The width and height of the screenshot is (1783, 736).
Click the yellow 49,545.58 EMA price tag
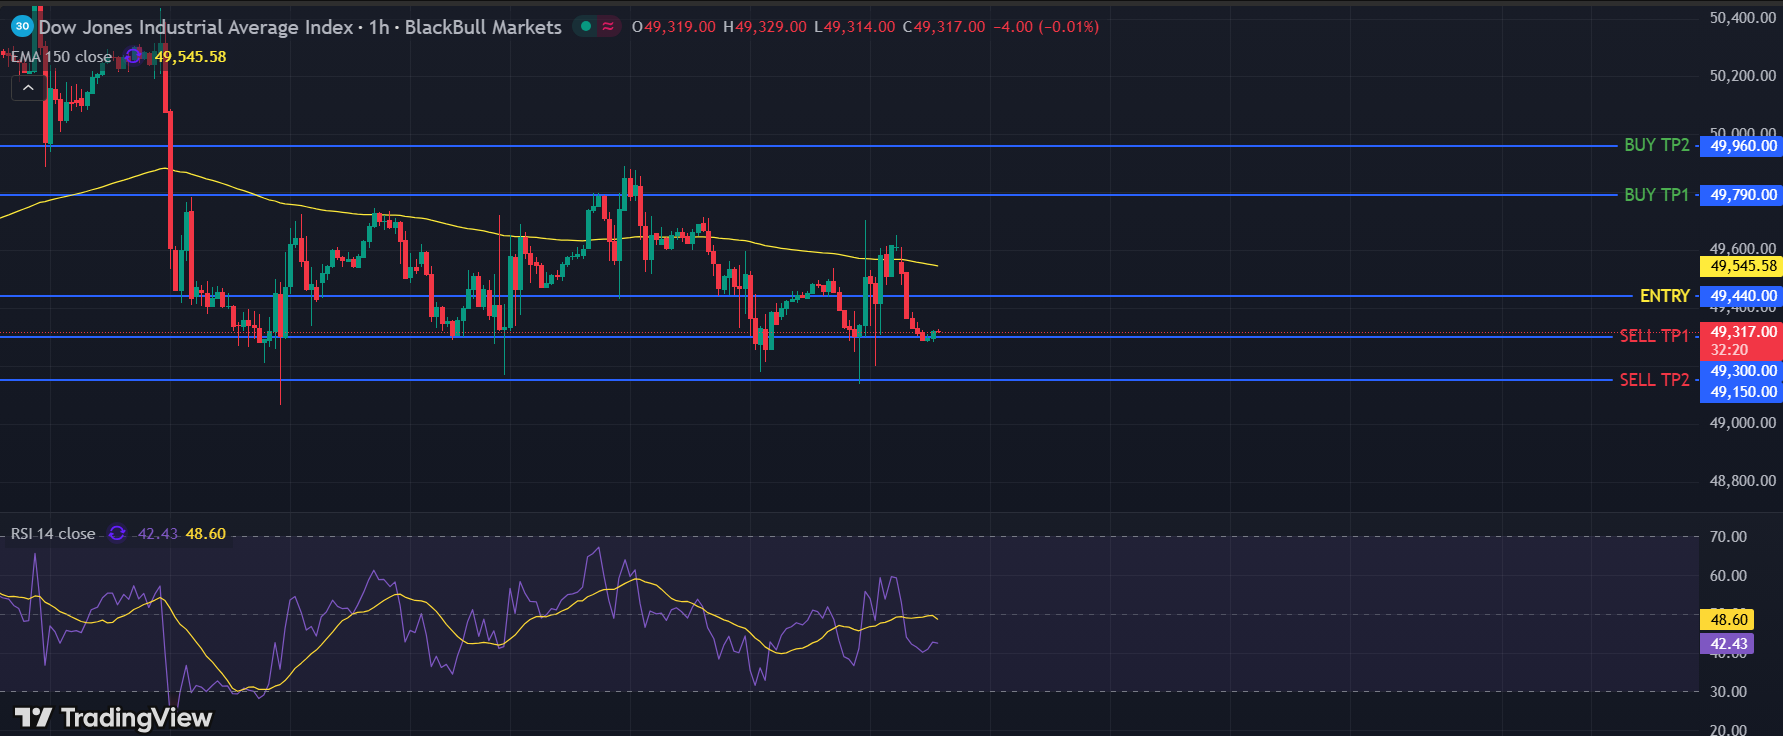coord(1742,266)
